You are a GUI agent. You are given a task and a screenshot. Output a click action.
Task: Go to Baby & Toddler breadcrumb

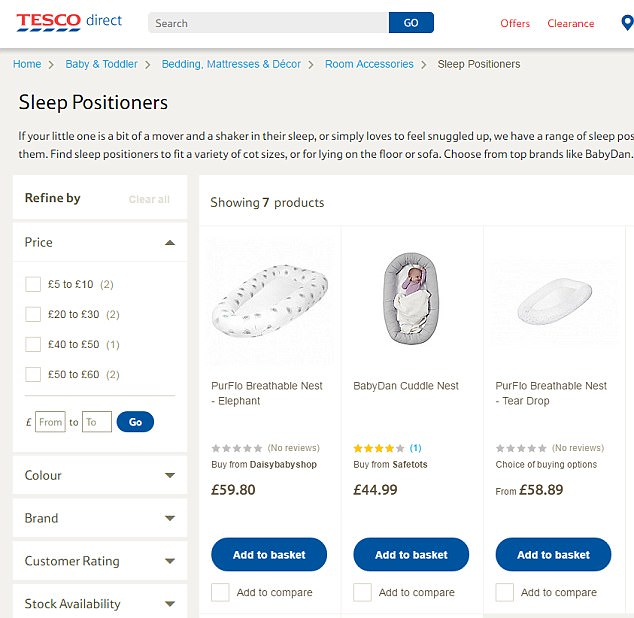tap(101, 64)
